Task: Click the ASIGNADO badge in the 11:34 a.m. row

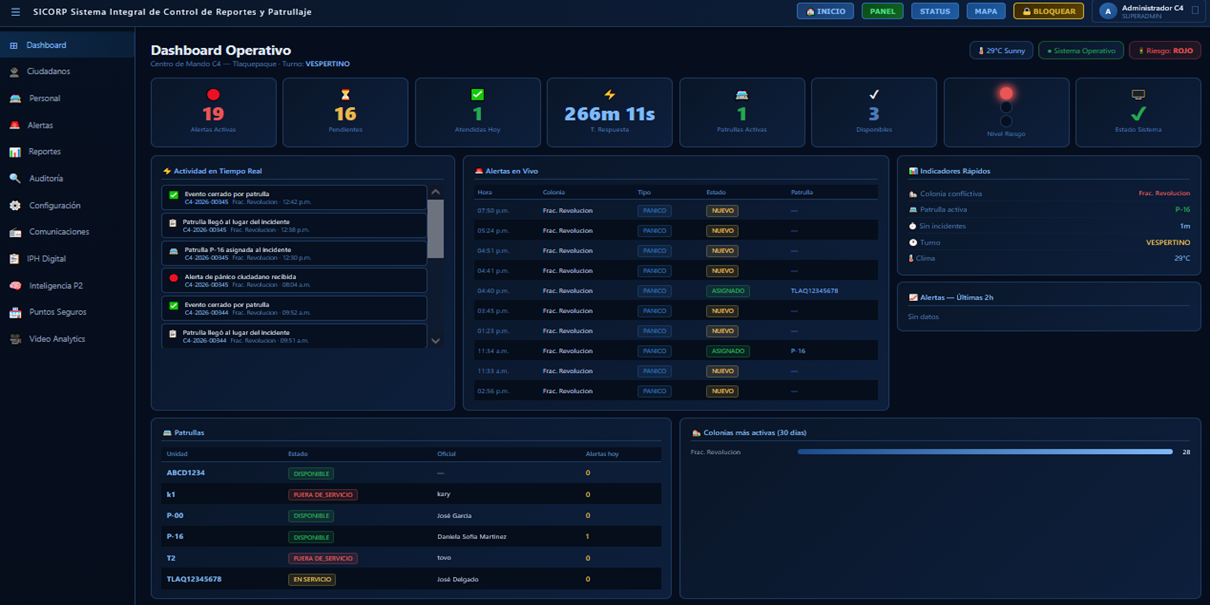Action: coord(727,351)
